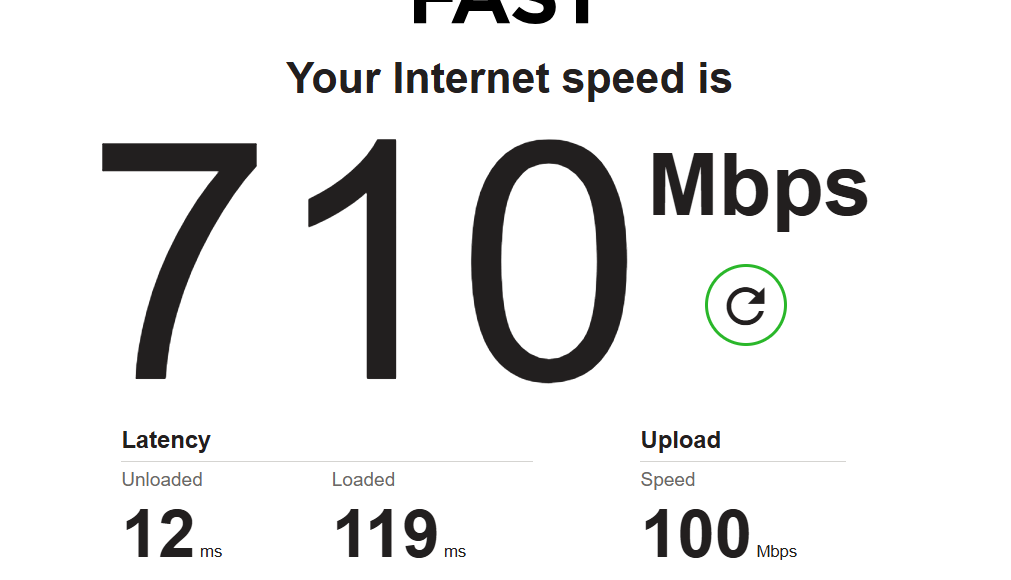Click the large digit 7 of the result

(x=179, y=260)
